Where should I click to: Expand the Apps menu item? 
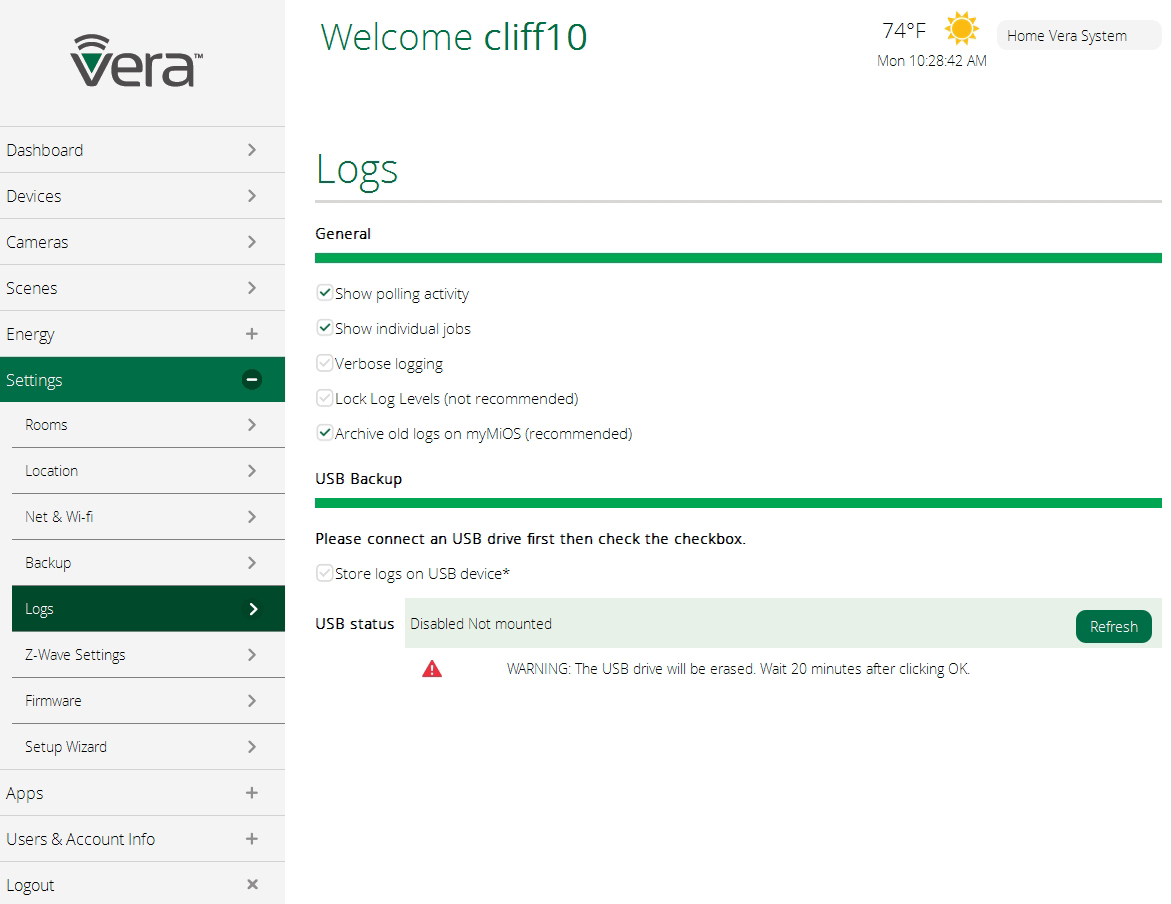[142, 793]
